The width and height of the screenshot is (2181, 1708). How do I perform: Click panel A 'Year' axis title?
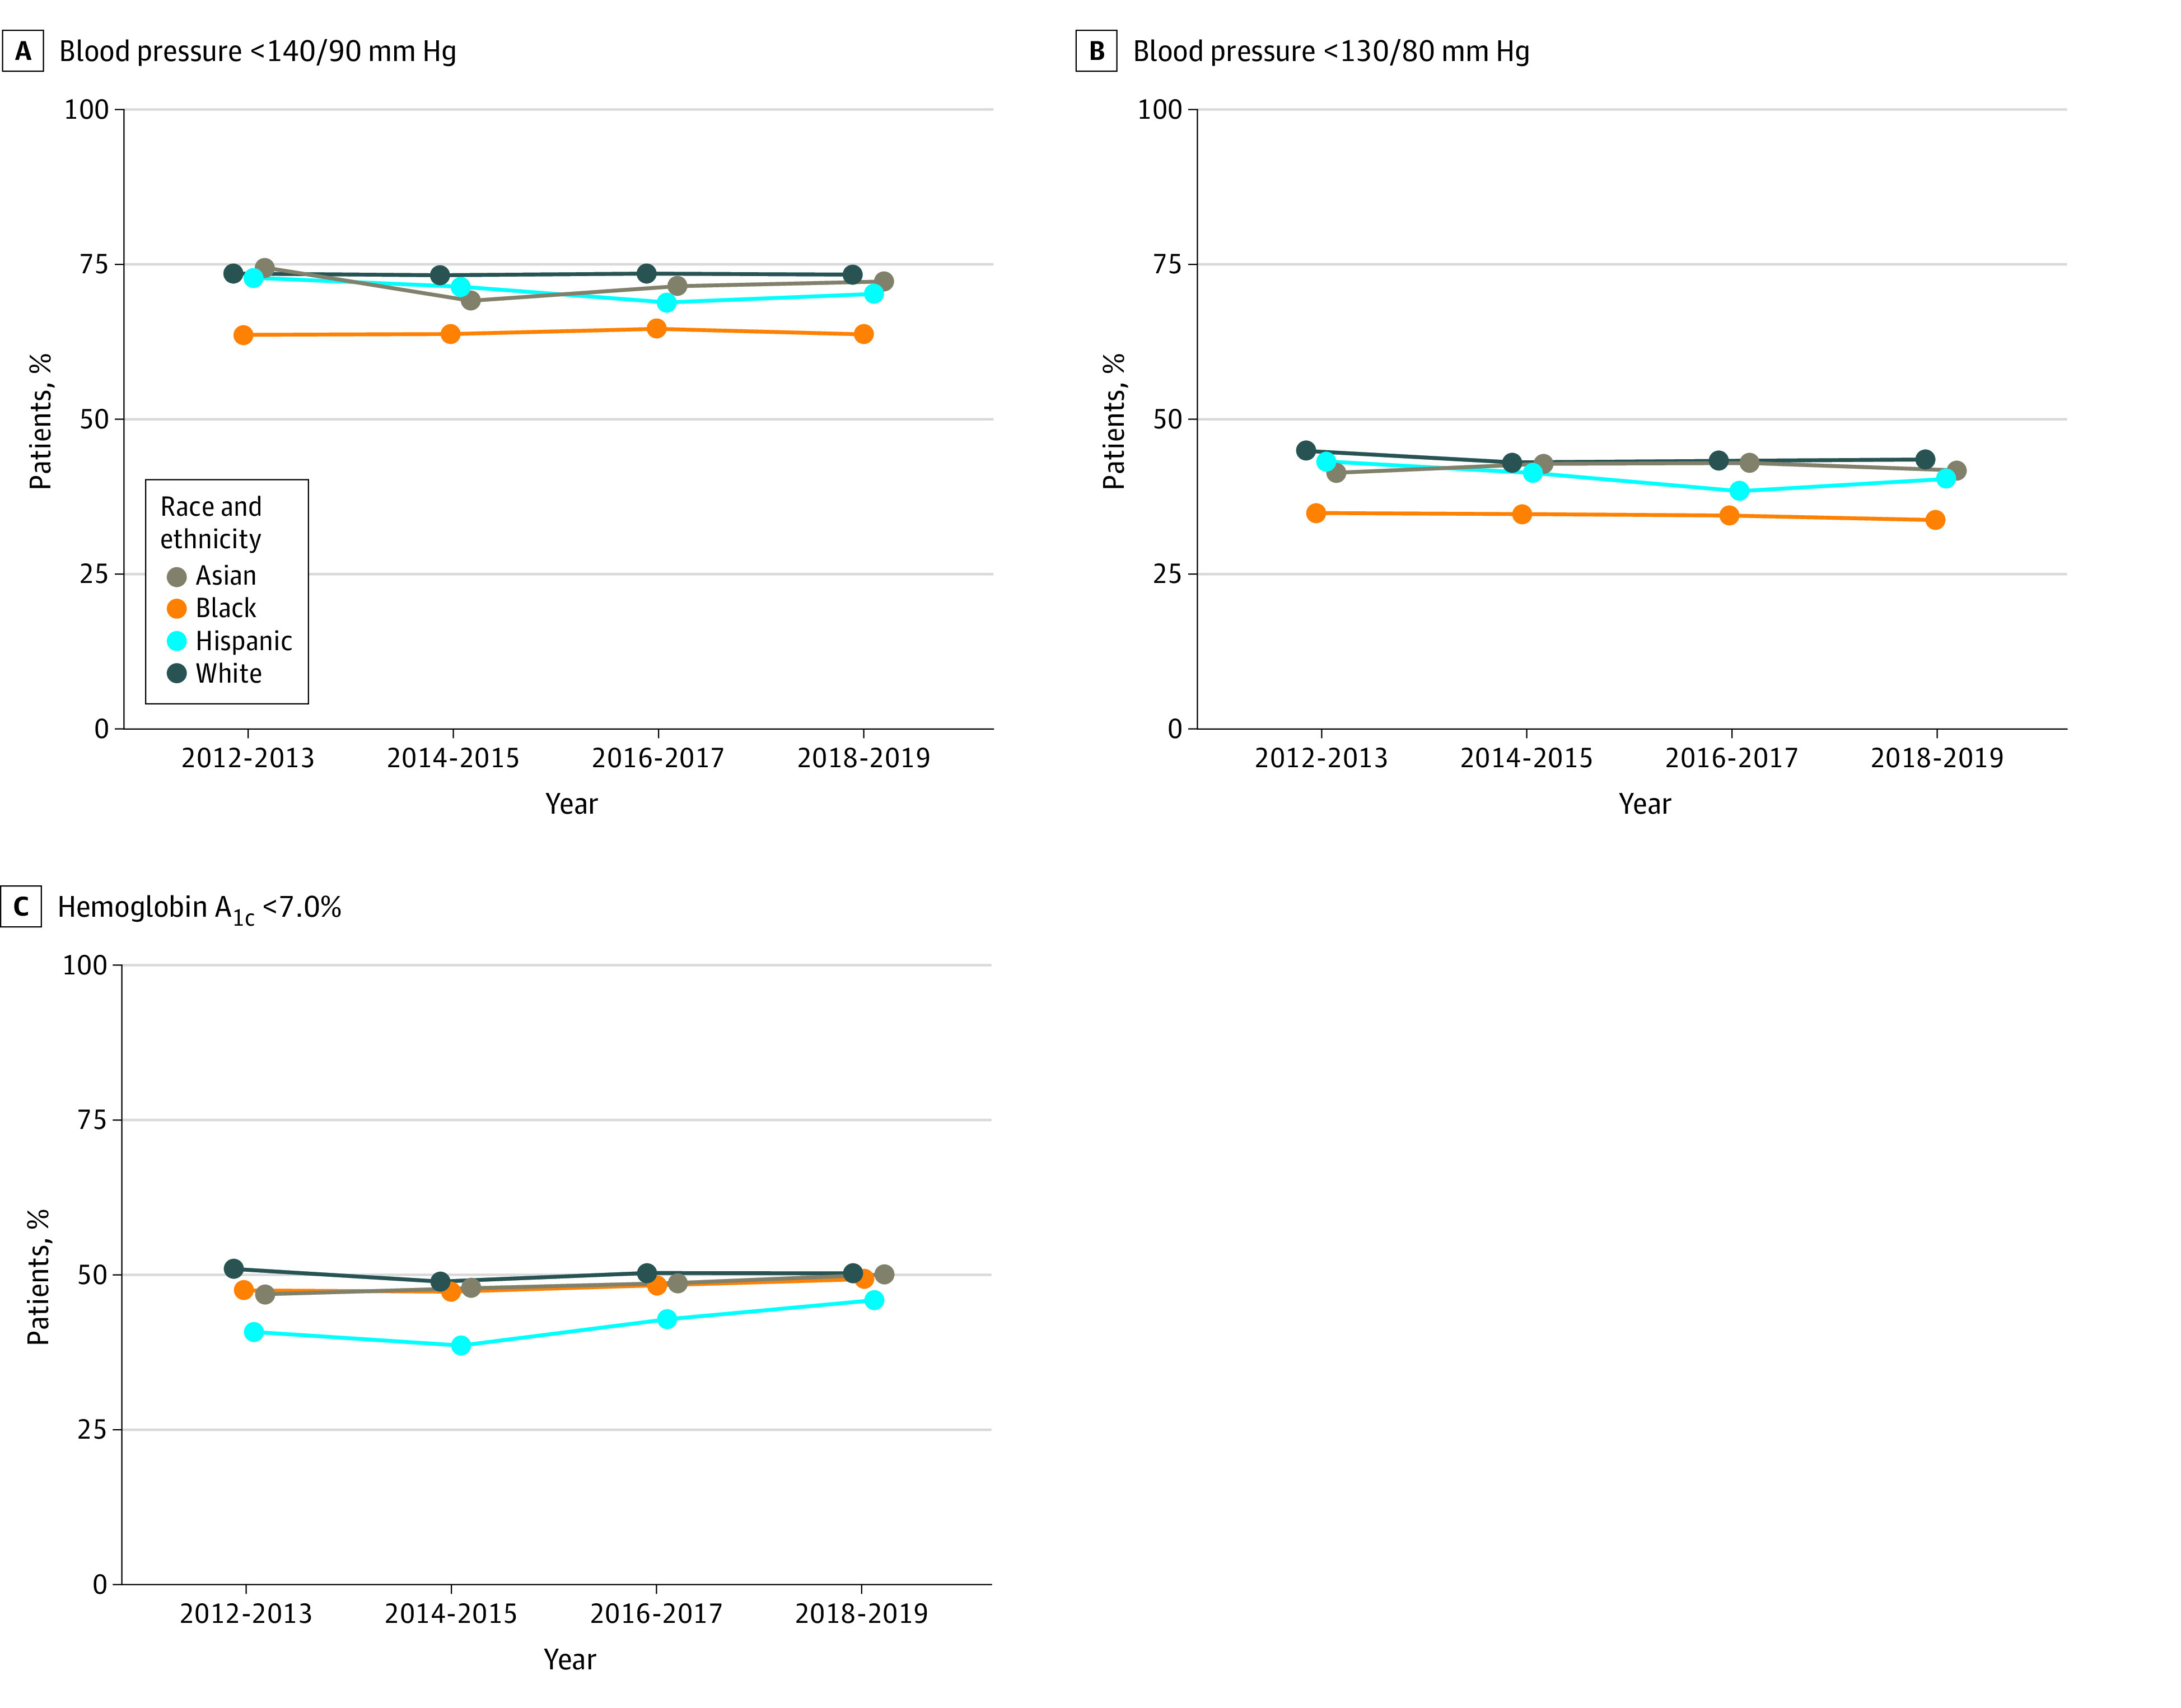[571, 804]
